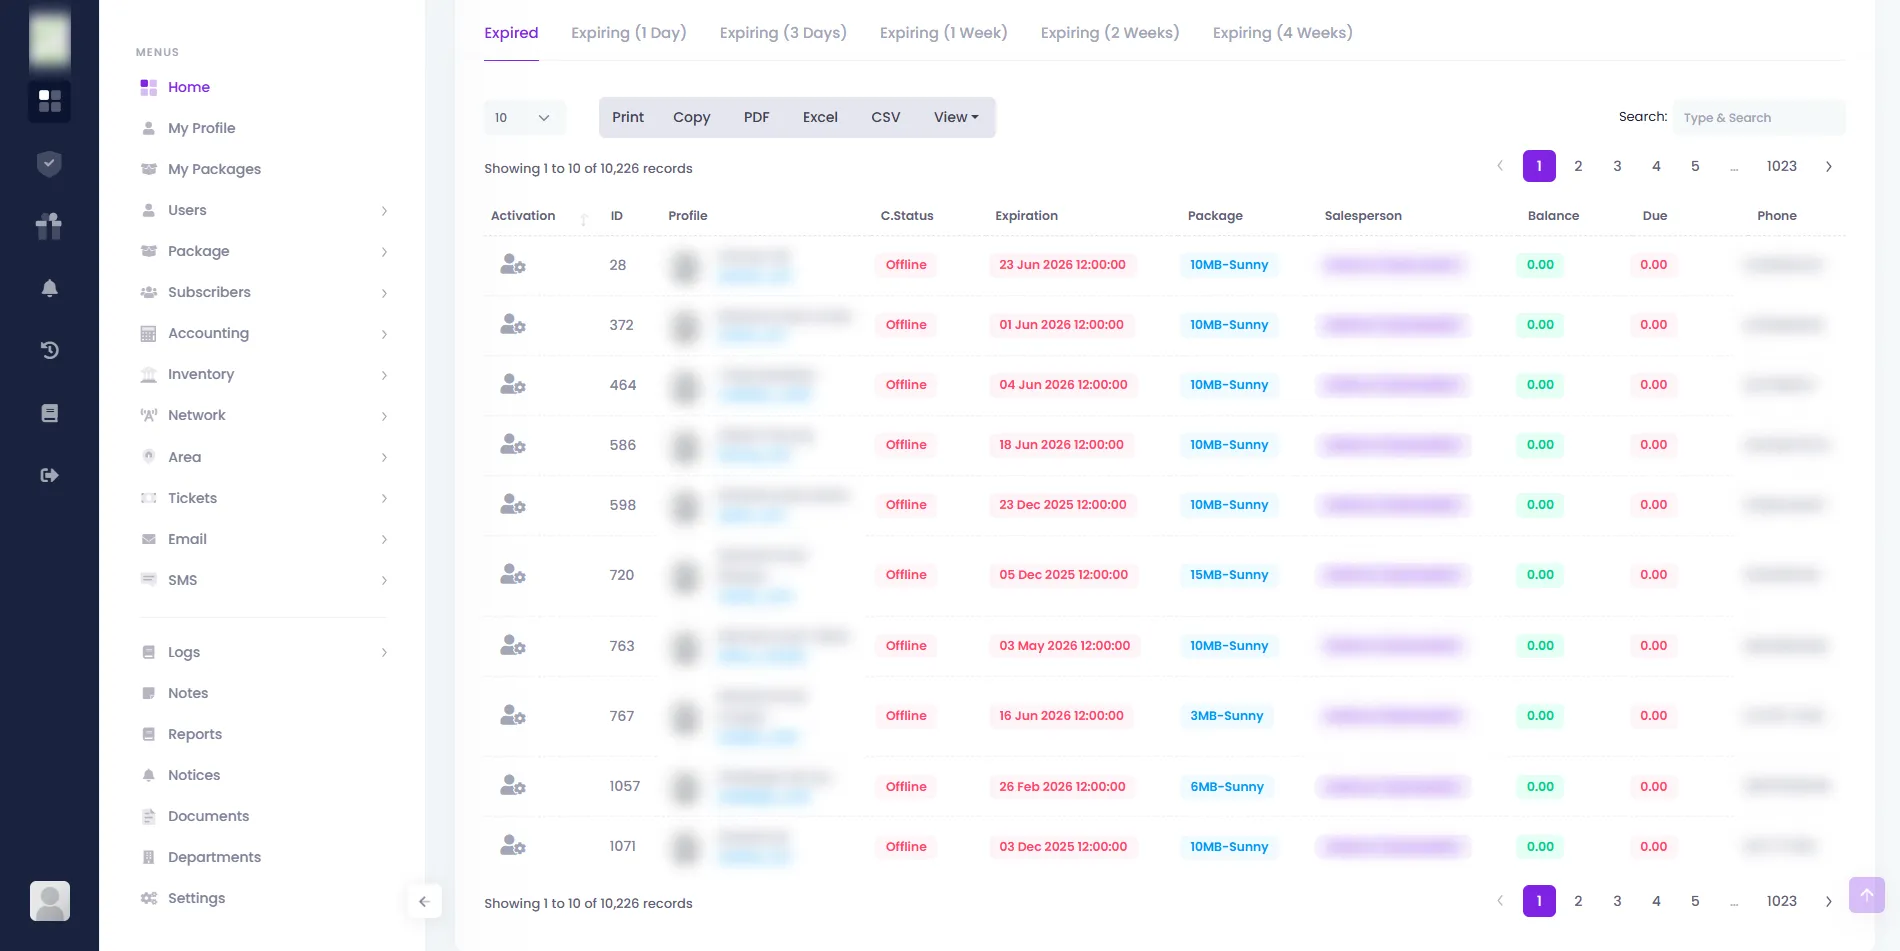This screenshot has width=1900, height=951.
Task: Click the scroll-to-top arrow button
Action: [x=1867, y=895]
